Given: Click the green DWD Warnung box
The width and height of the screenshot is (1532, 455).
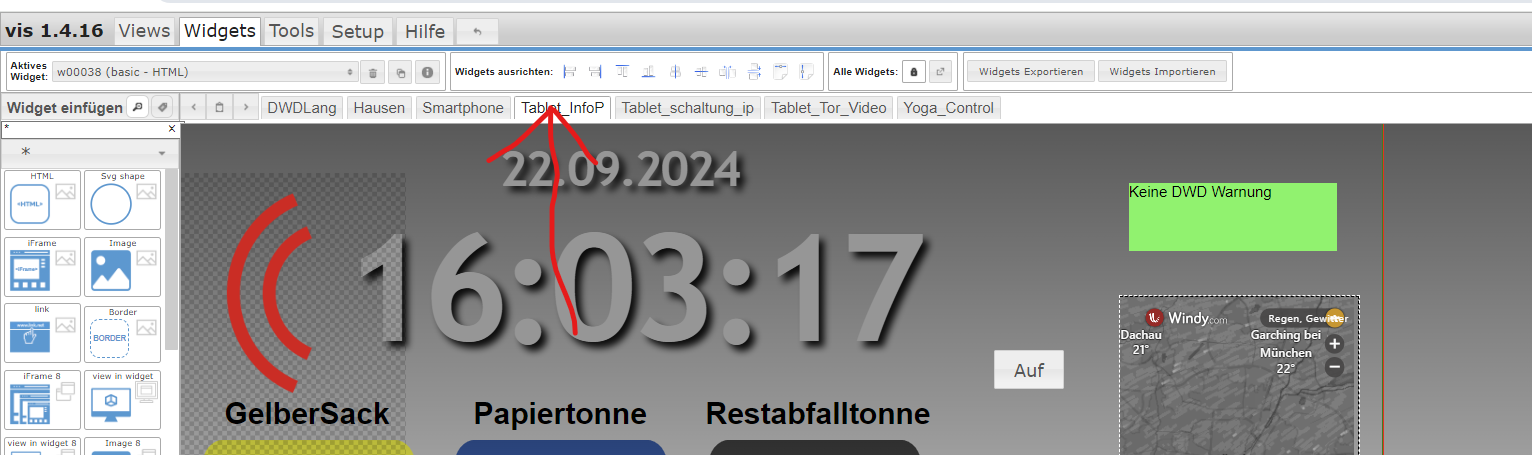Looking at the screenshot, I should coord(1232,217).
